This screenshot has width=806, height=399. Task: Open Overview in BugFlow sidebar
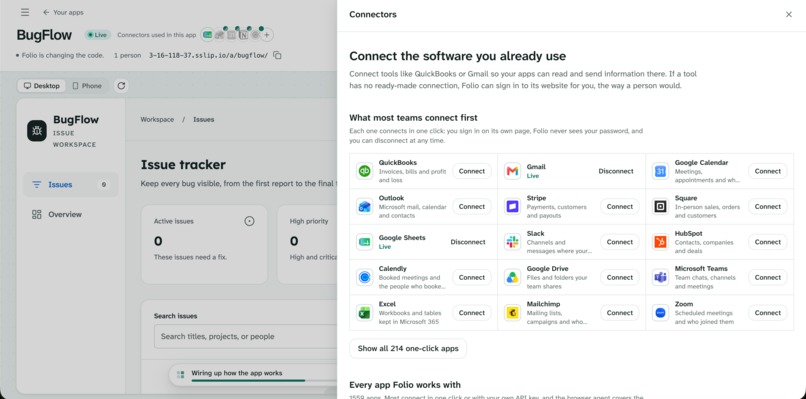coord(70,214)
